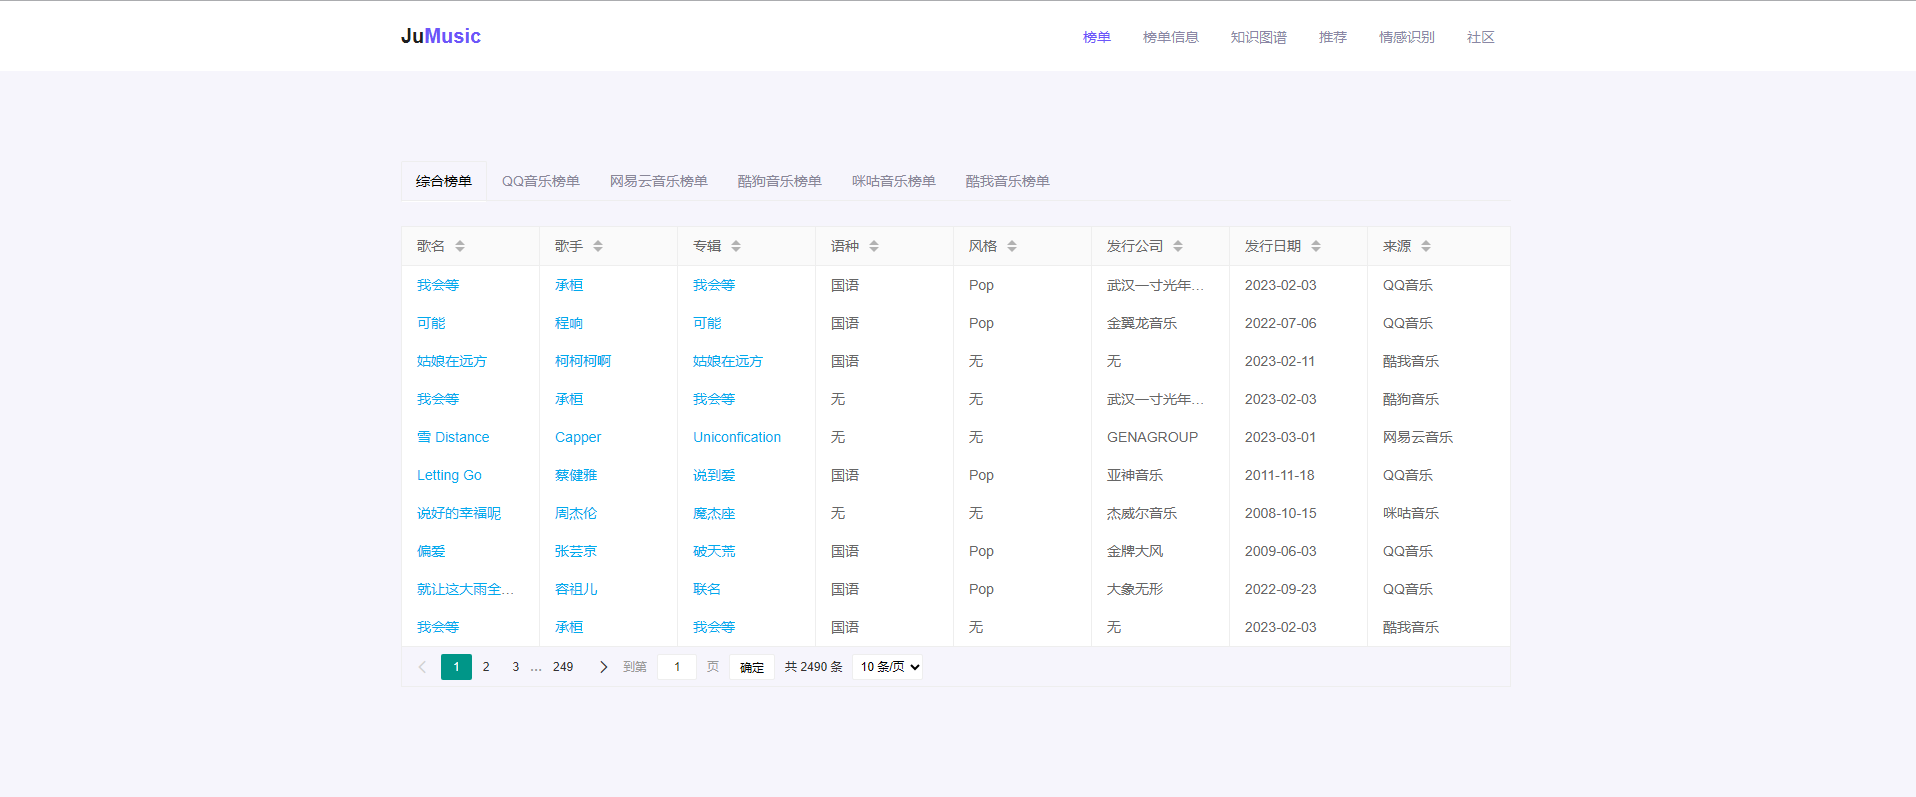Switch to 酷狗音乐榜单 tab
This screenshot has height=797, width=1916.
point(780,181)
